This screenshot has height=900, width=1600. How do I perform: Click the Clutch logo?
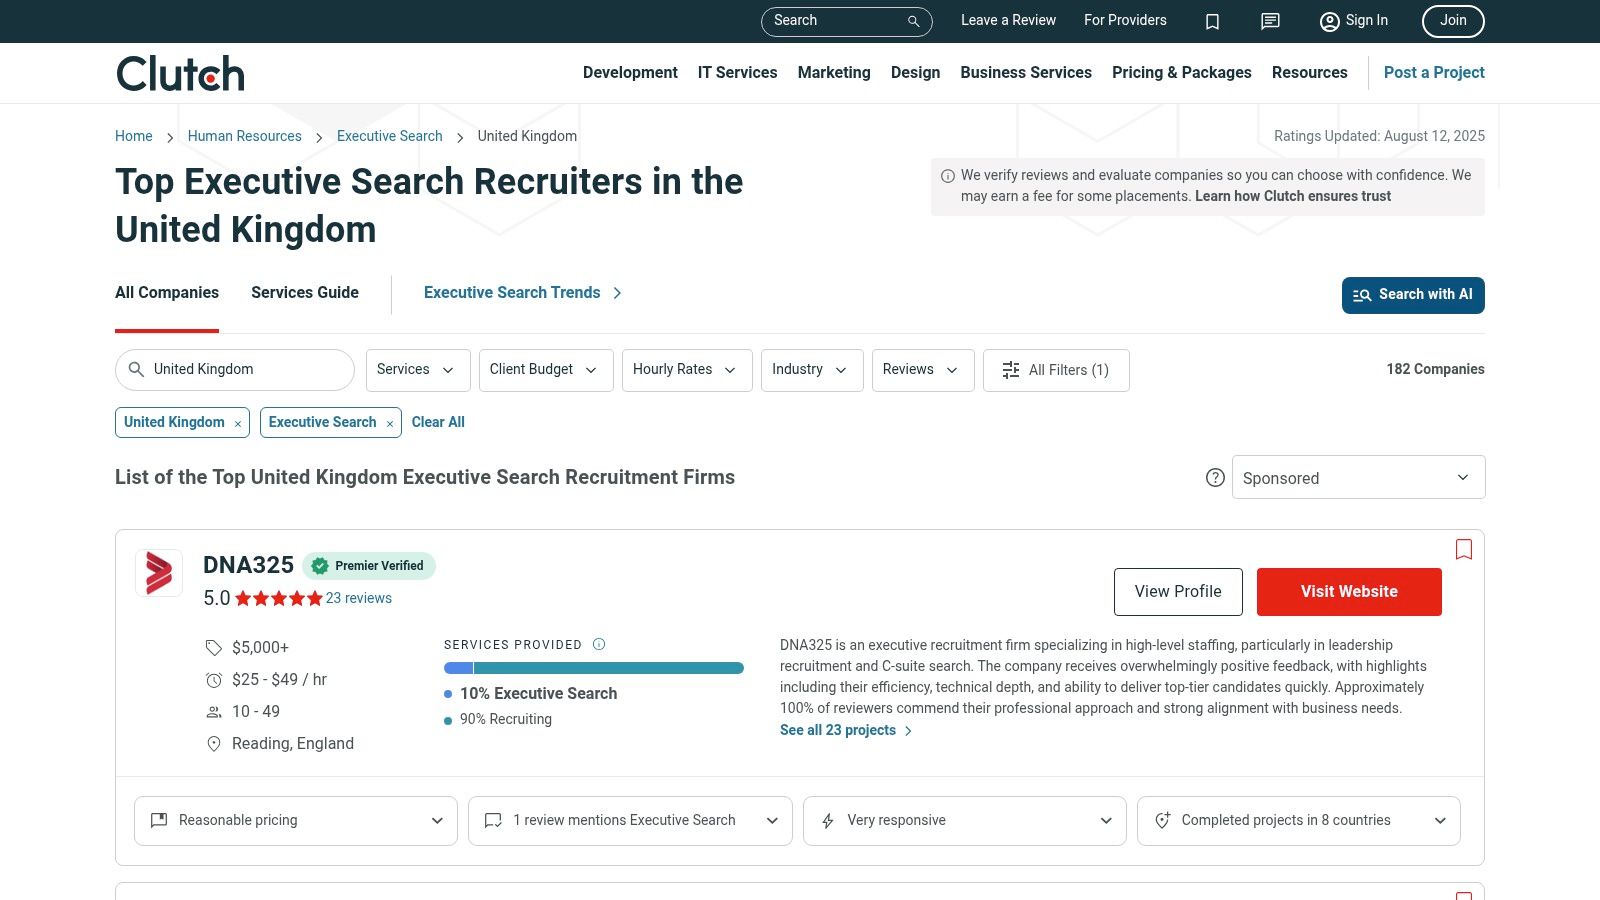(x=181, y=73)
